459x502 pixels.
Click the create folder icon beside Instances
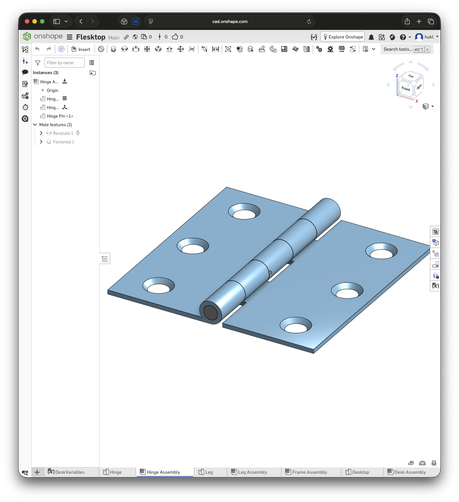coord(92,73)
